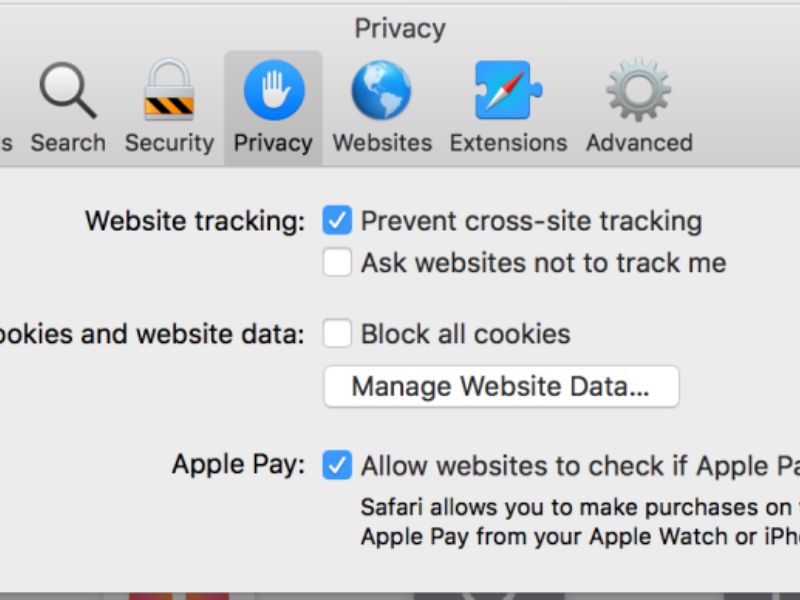This screenshot has width=800, height=600.
Task: Open the gear Advanced icon
Action: pyautogui.click(x=638, y=90)
